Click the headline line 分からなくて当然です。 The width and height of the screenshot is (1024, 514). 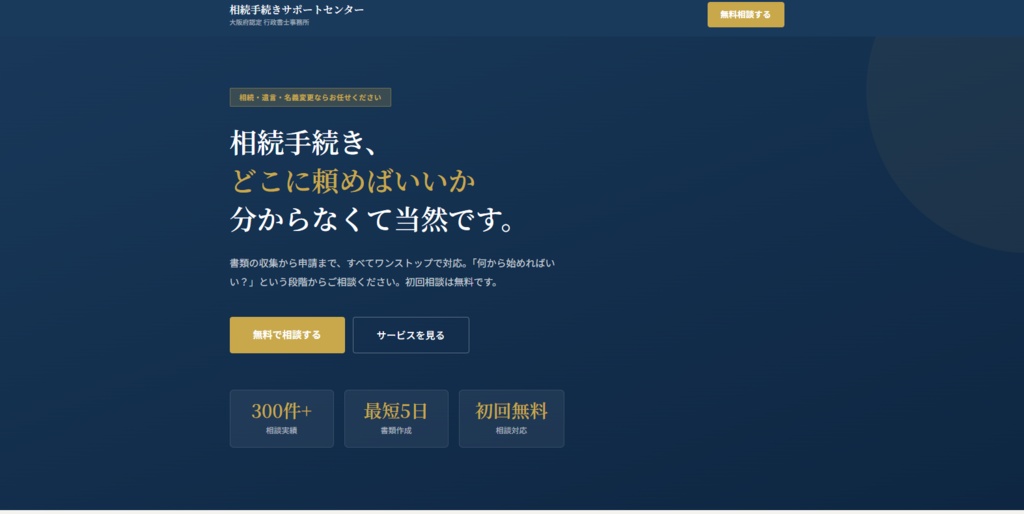click(x=372, y=219)
